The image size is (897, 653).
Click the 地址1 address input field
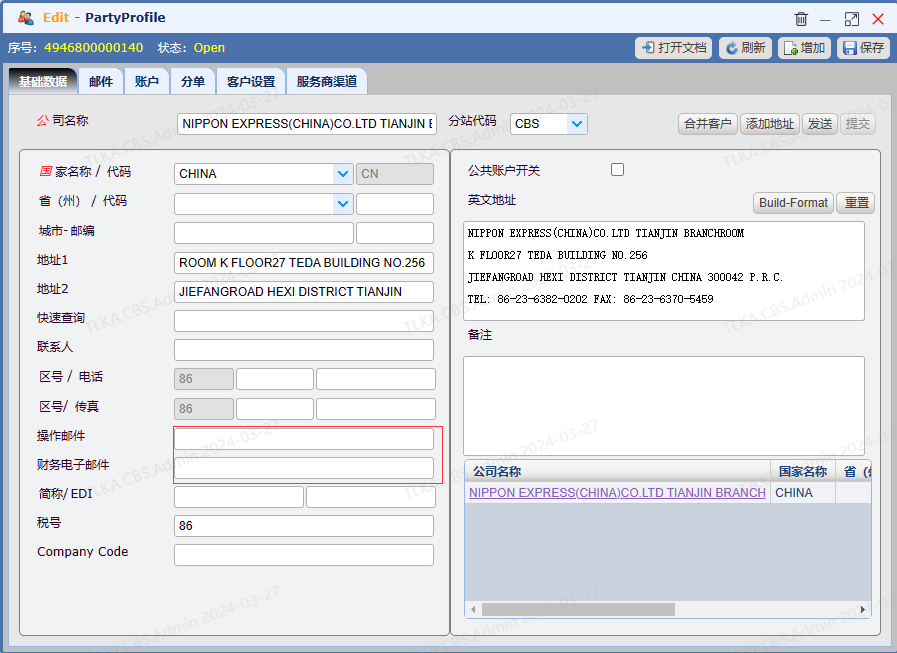tap(304, 263)
